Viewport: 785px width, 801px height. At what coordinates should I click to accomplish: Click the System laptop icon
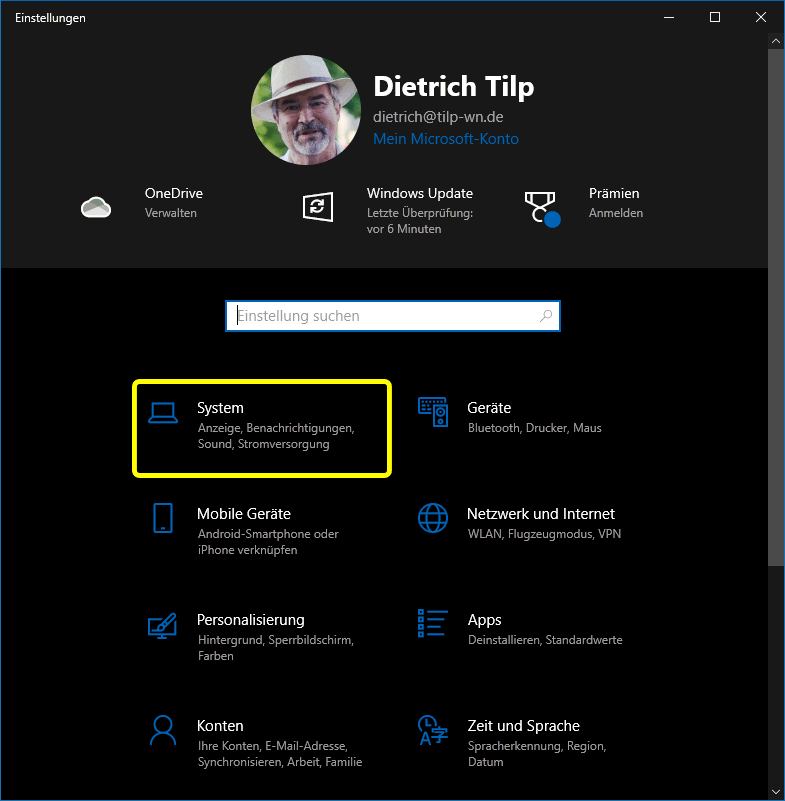(163, 413)
